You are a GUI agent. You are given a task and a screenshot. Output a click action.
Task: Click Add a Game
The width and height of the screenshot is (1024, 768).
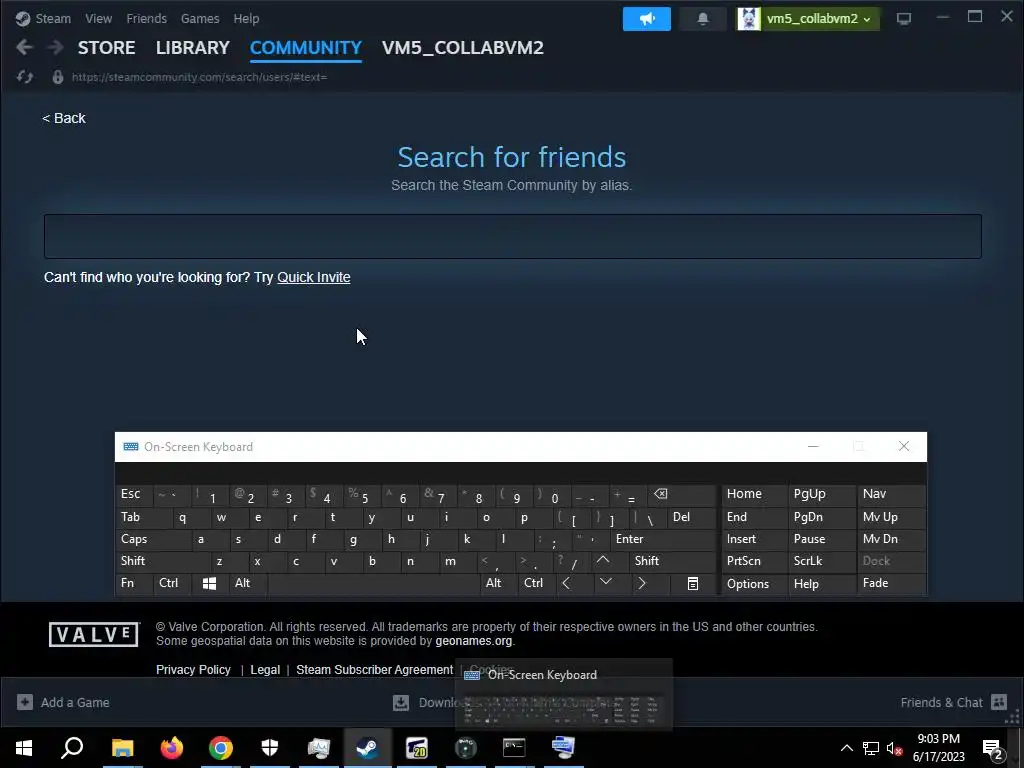pyautogui.click(x=63, y=703)
